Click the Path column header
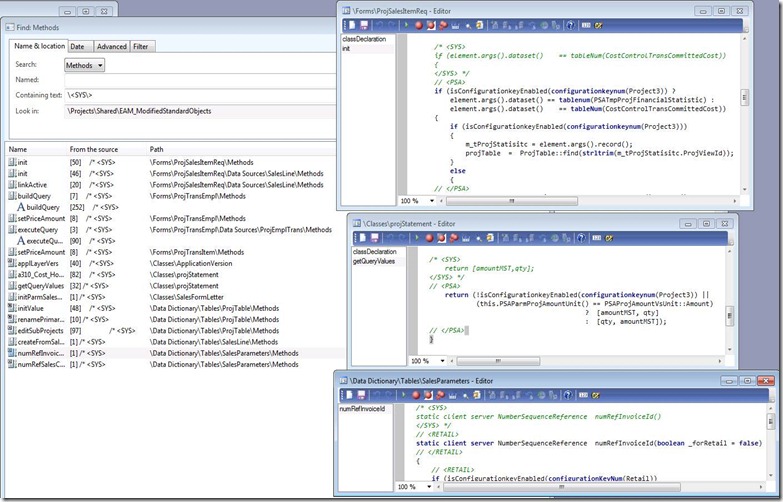Image resolution: width=783 pixels, height=502 pixels. pos(157,149)
